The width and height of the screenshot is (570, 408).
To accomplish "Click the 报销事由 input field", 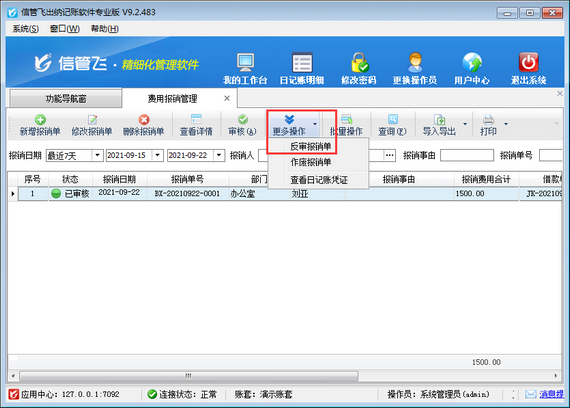I will [x=467, y=156].
